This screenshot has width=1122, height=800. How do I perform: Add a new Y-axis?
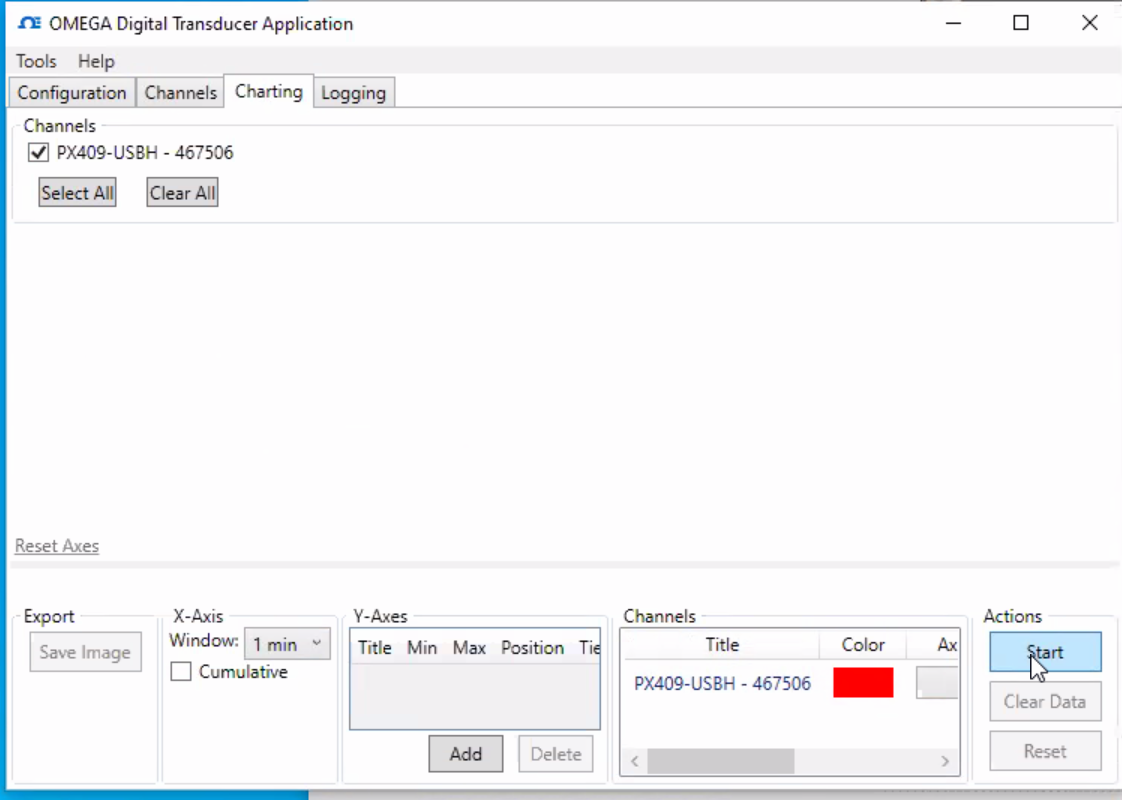[x=466, y=753]
